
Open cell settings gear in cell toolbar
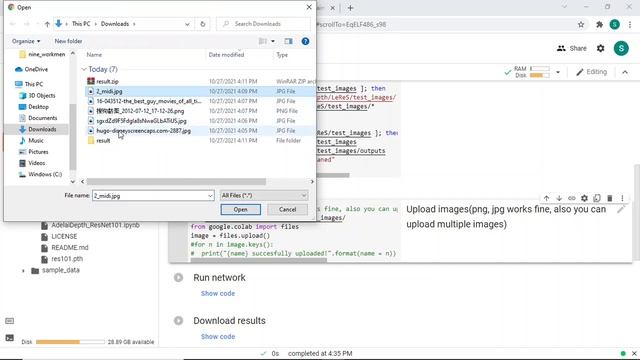584,198
